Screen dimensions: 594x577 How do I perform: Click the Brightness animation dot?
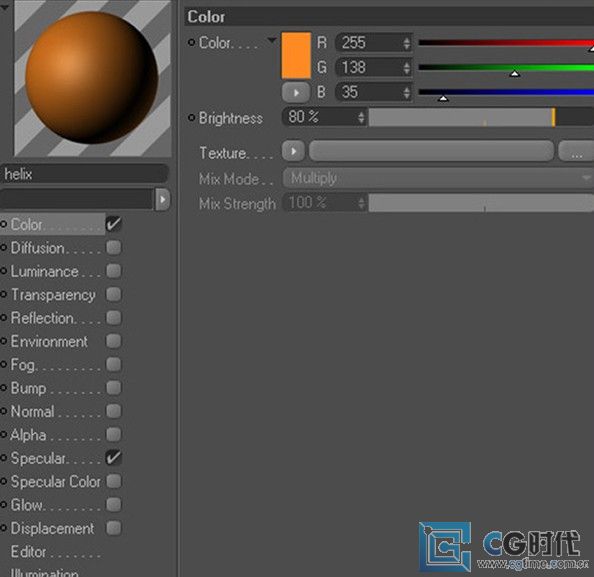point(192,118)
